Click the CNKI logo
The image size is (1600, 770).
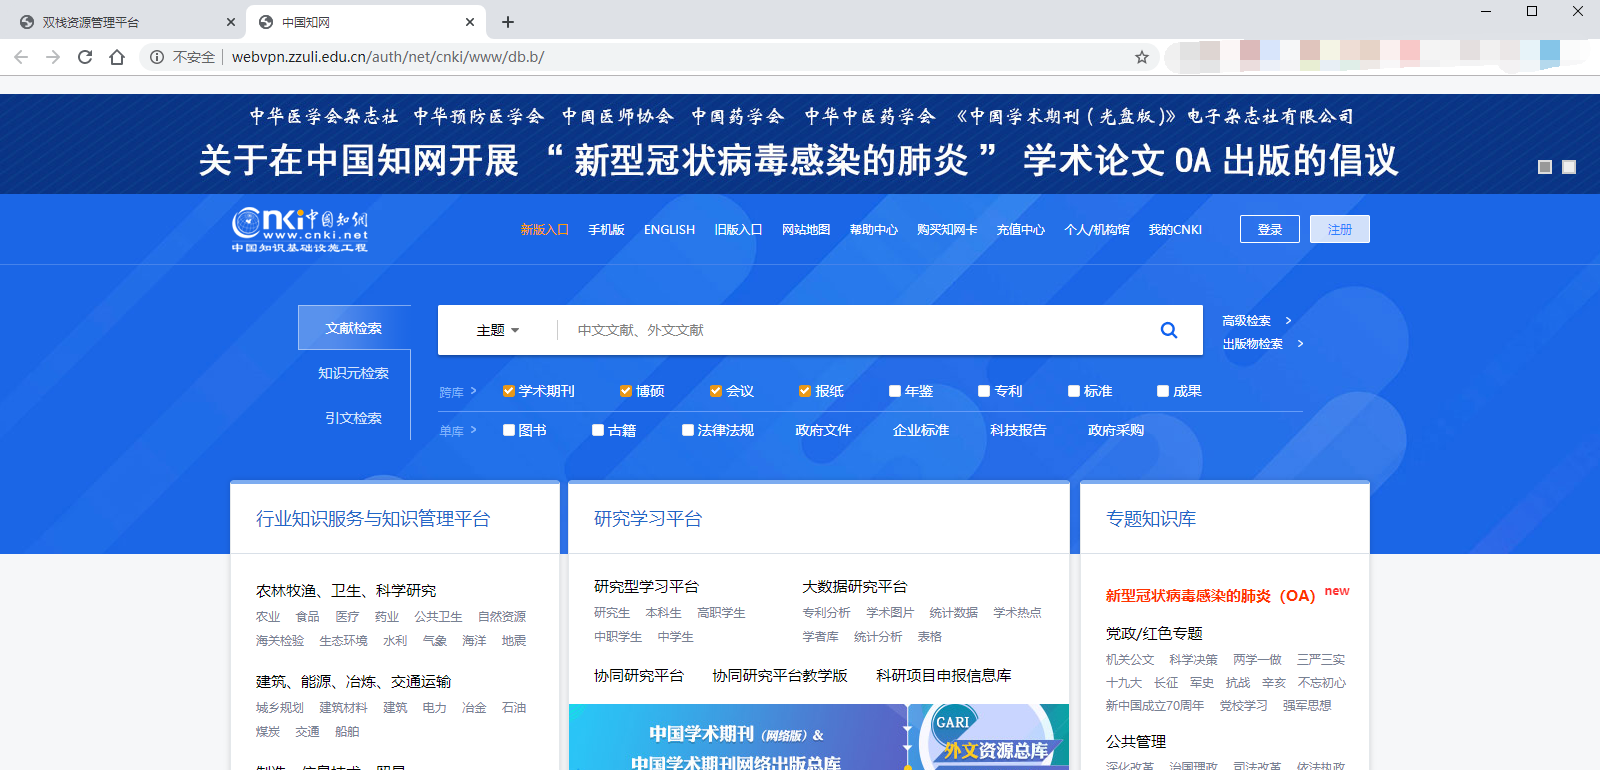click(x=300, y=230)
